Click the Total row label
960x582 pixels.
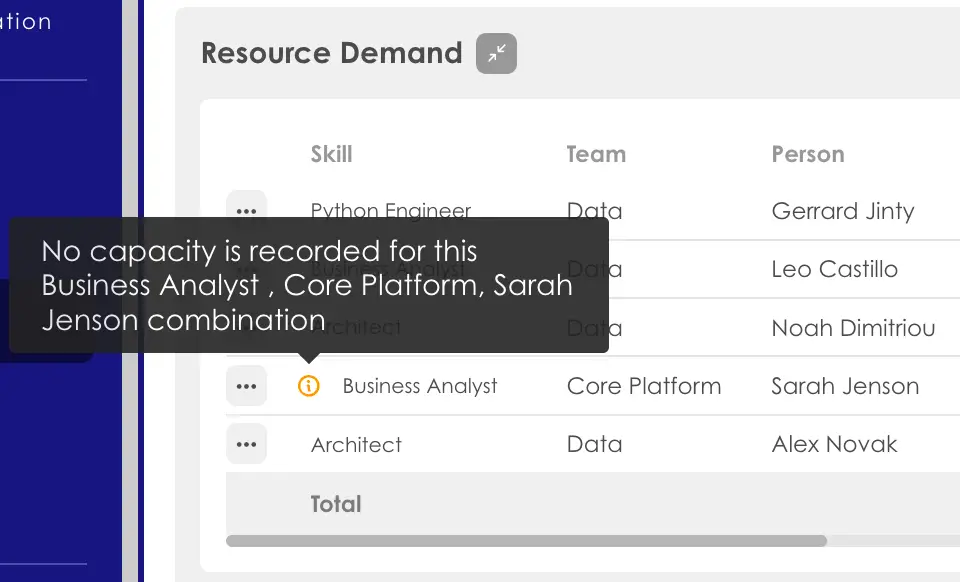[x=336, y=504]
